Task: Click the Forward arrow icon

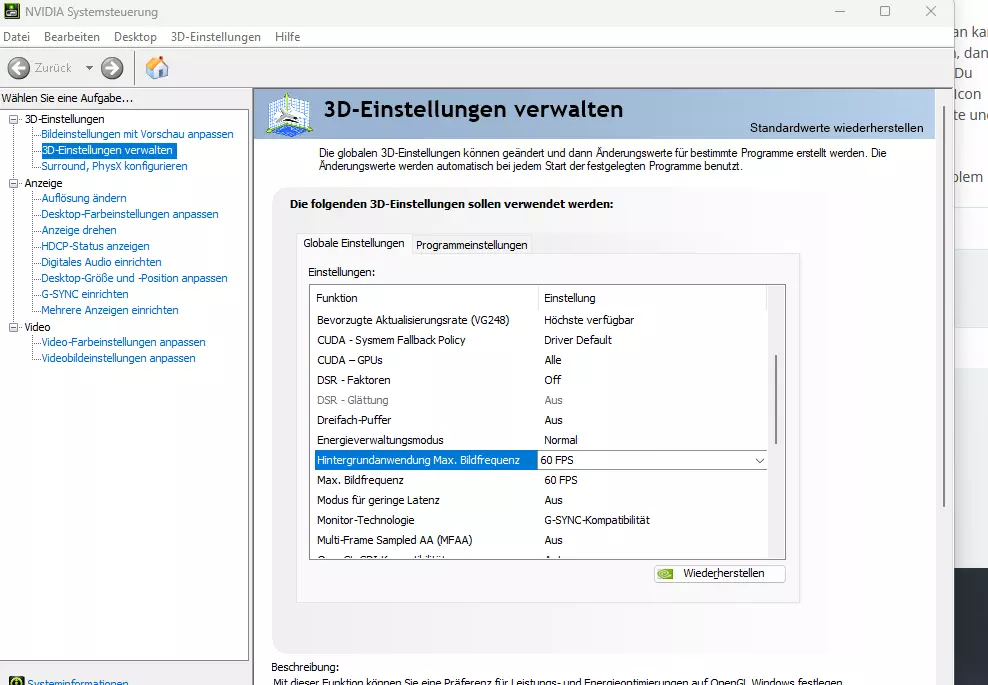Action: click(x=112, y=68)
